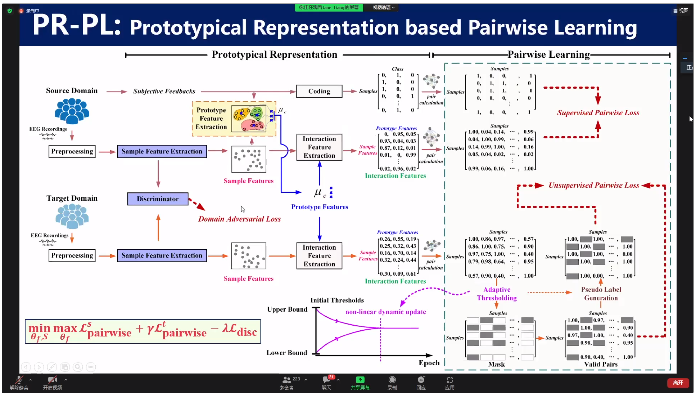The image size is (694, 393).
Task: Click the faint zoom magnifier slide control
Action: click(77, 366)
